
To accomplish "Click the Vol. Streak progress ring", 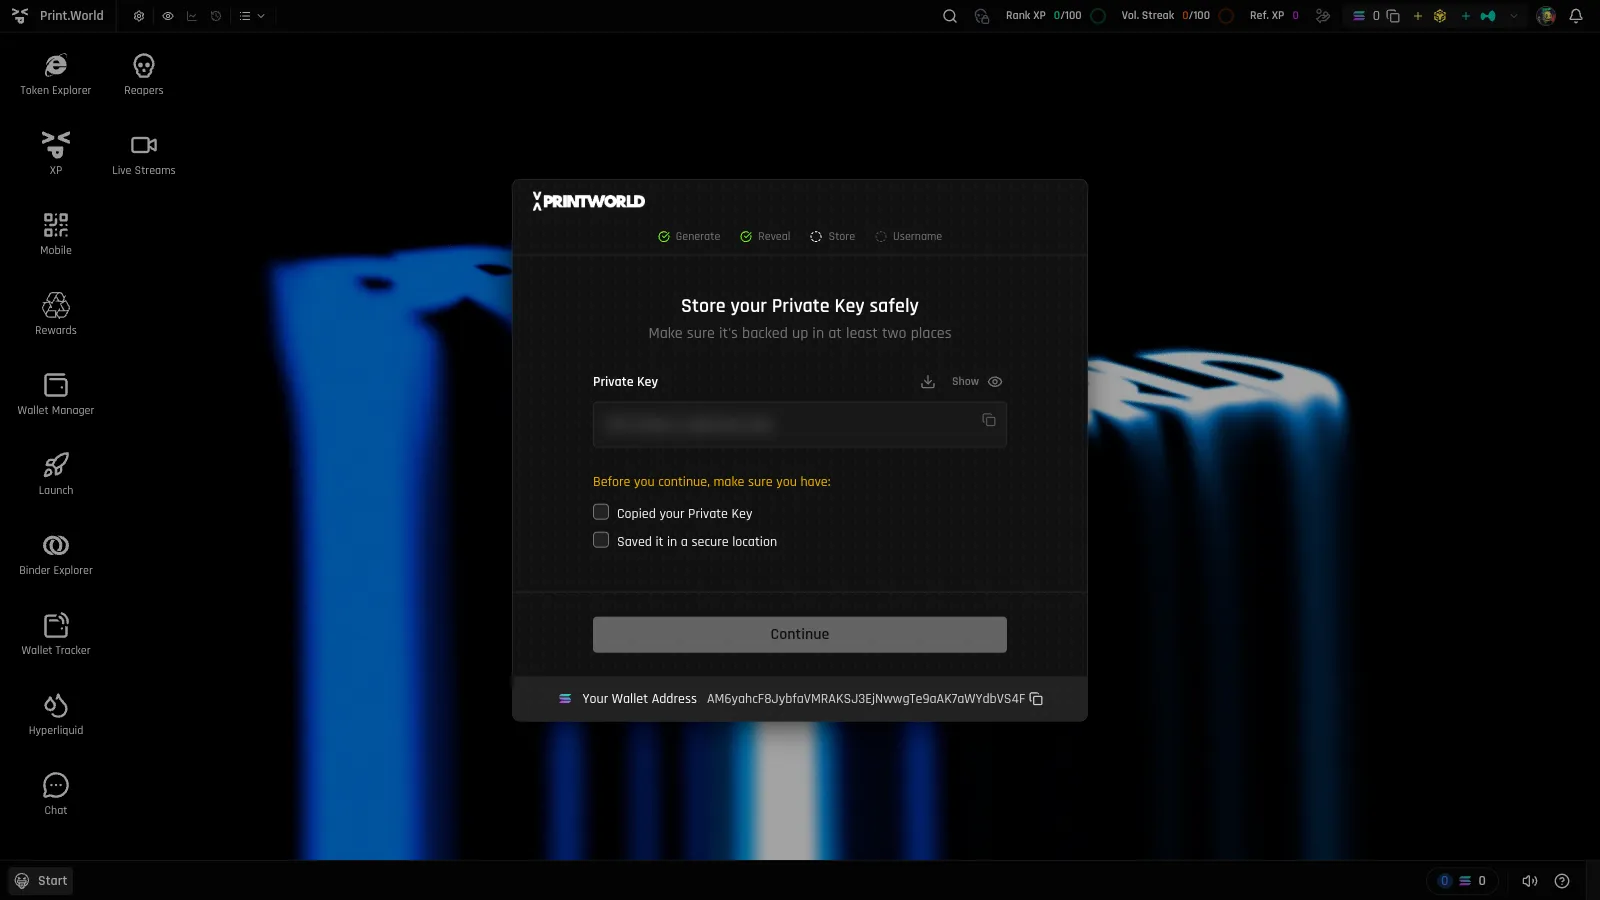I will pyautogui.click(x=1226, y=16).
